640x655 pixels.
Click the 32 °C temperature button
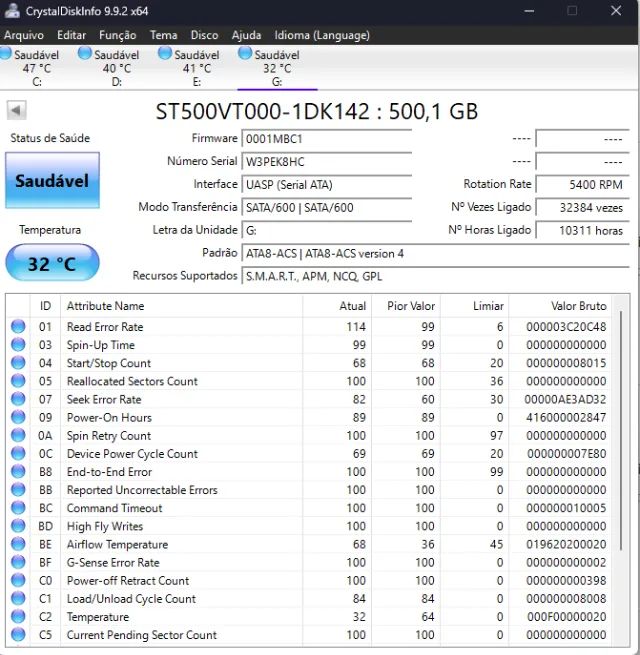point(52,263)
